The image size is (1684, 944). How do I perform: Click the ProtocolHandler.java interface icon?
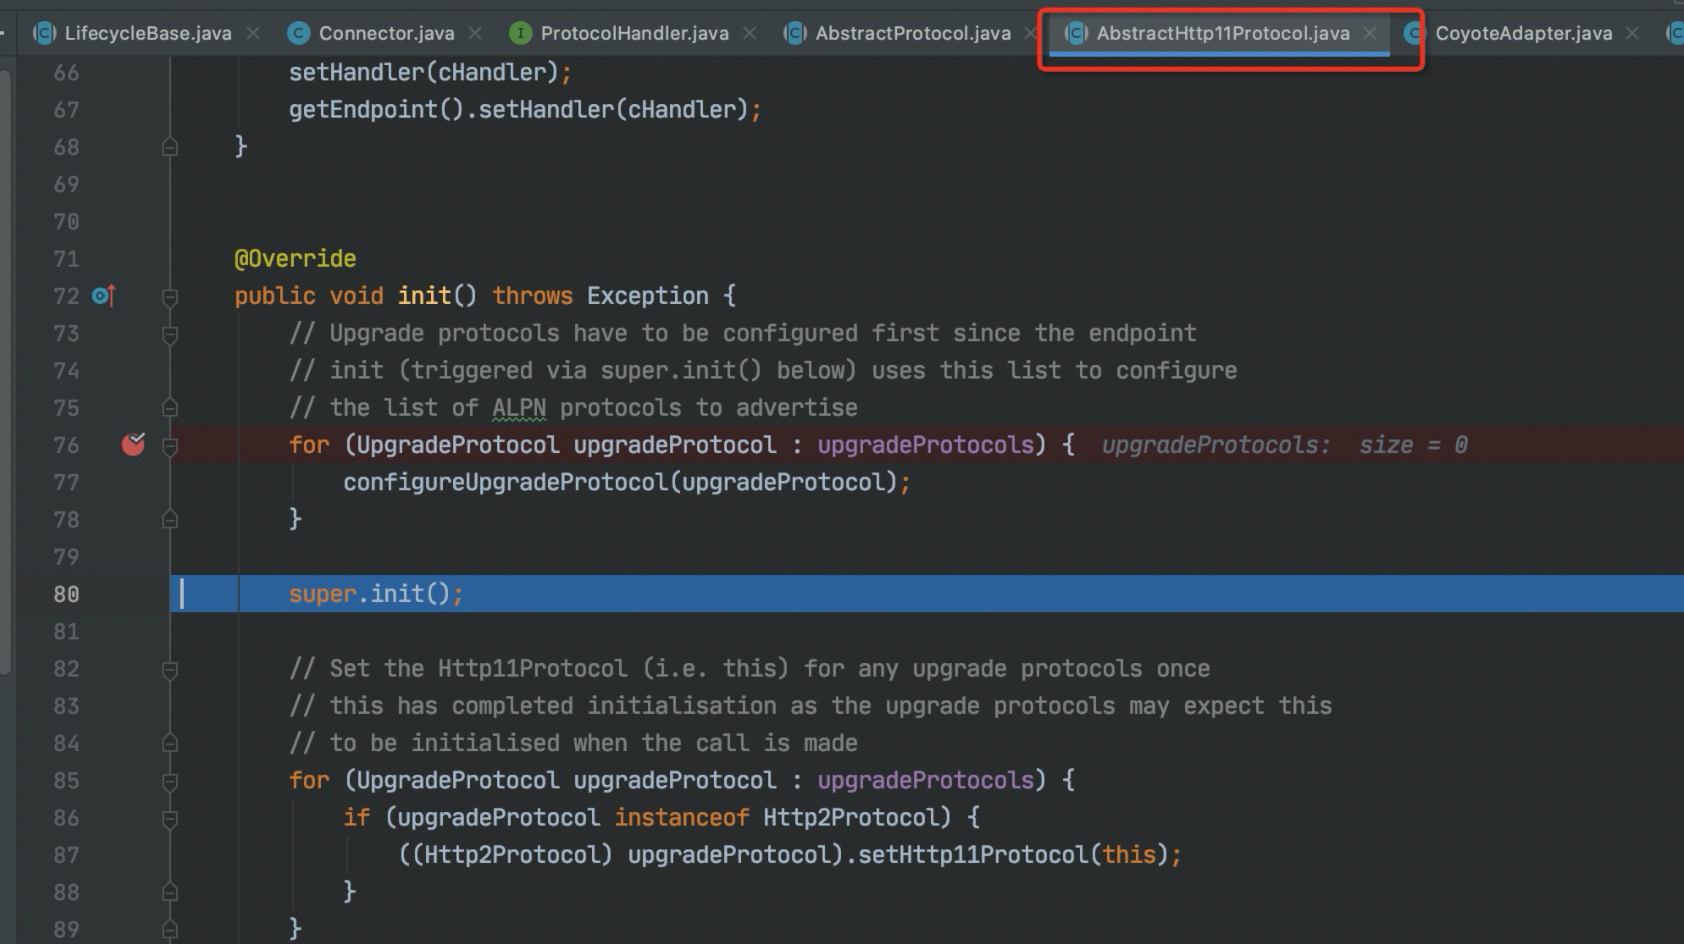(520, 33)
